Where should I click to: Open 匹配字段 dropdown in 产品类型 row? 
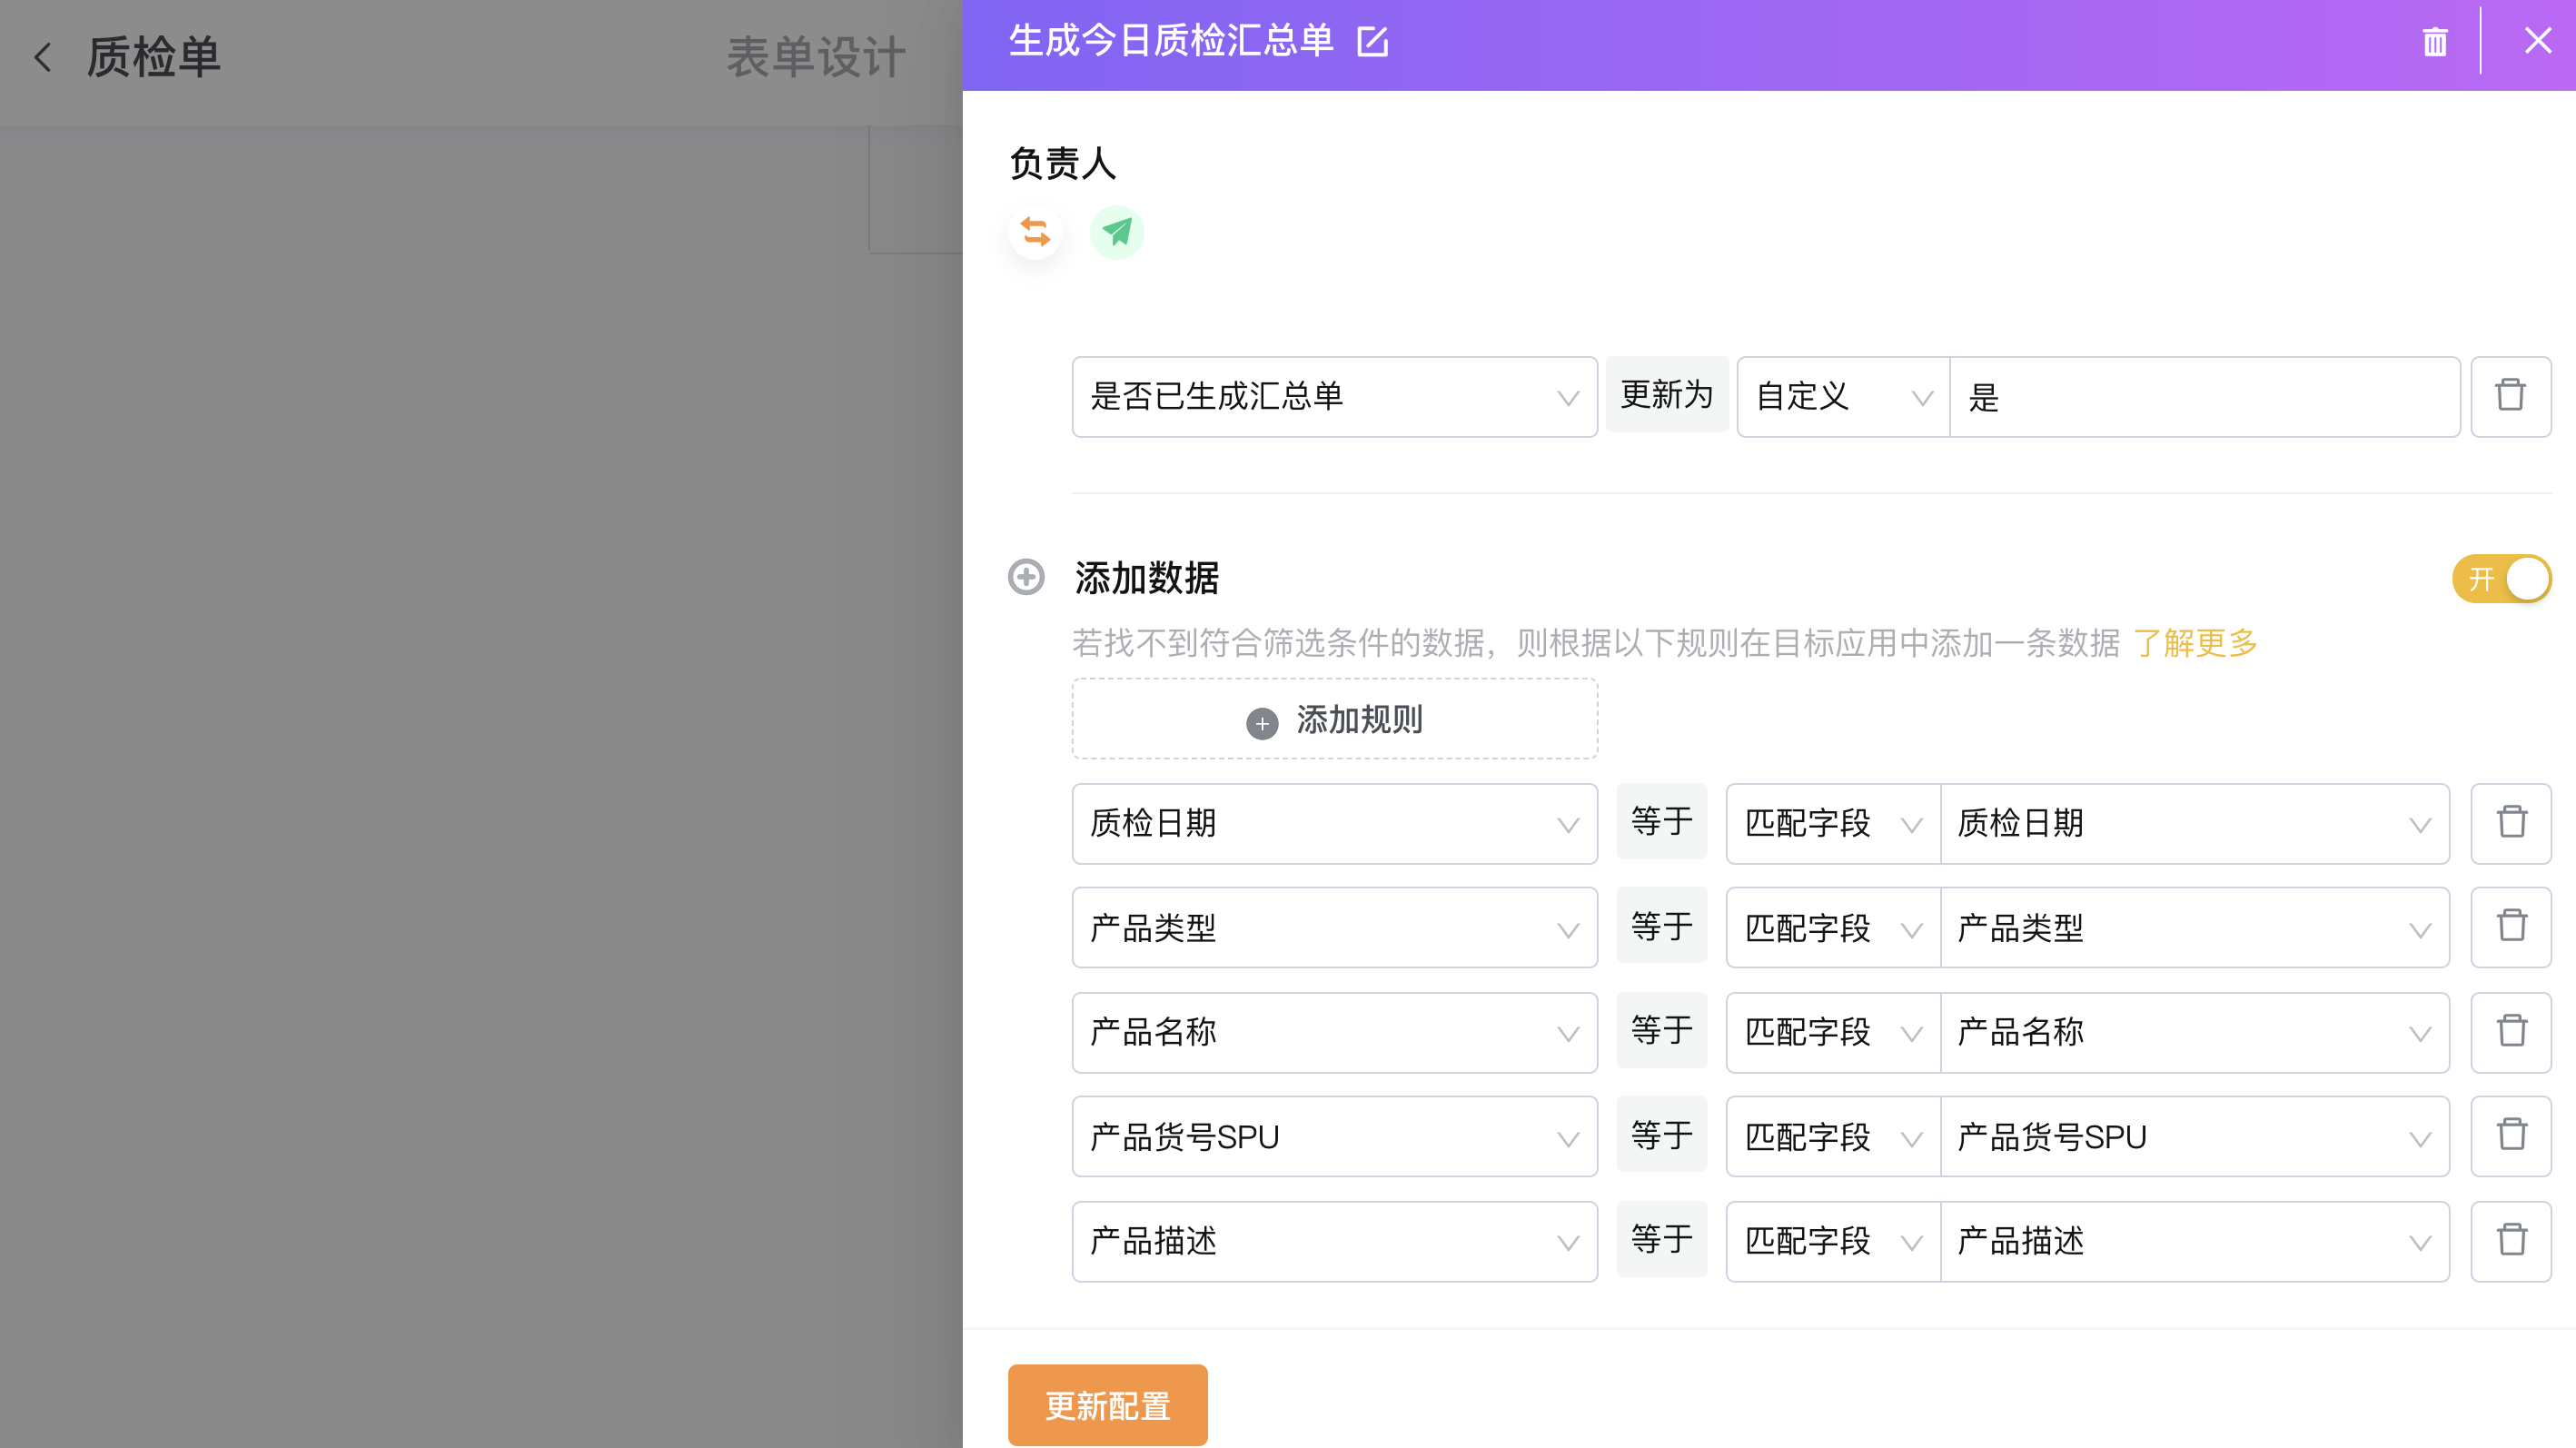tap(1833, 927)
